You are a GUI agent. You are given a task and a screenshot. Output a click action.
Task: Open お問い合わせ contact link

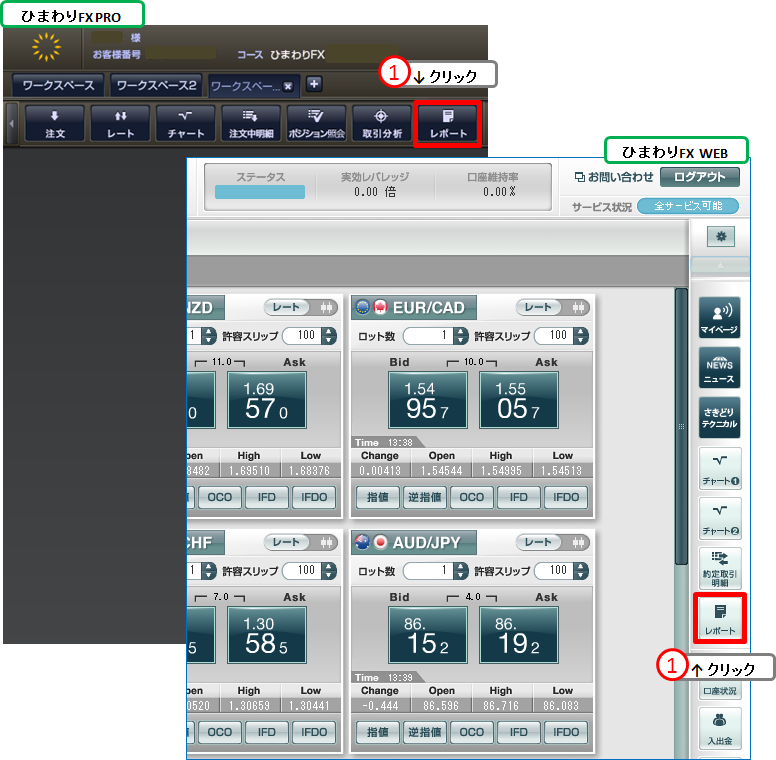click(x=614, y=177)
